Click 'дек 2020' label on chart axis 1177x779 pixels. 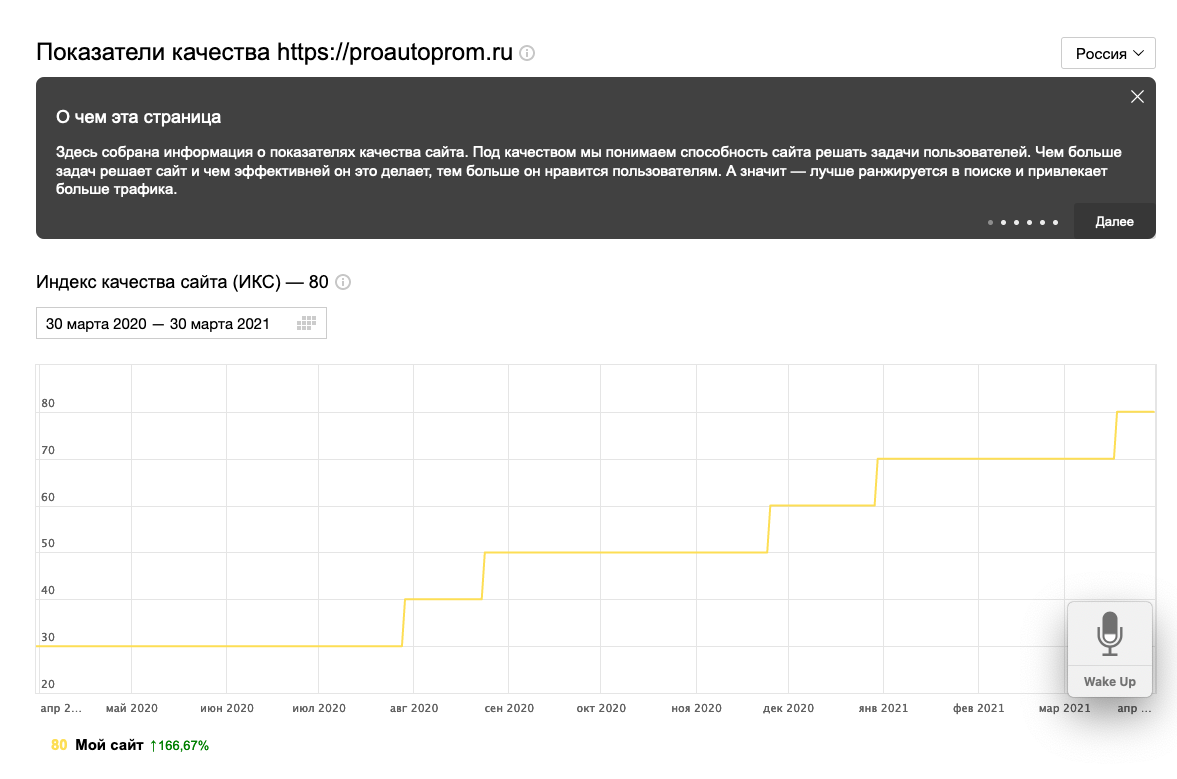tap(788, 708)
